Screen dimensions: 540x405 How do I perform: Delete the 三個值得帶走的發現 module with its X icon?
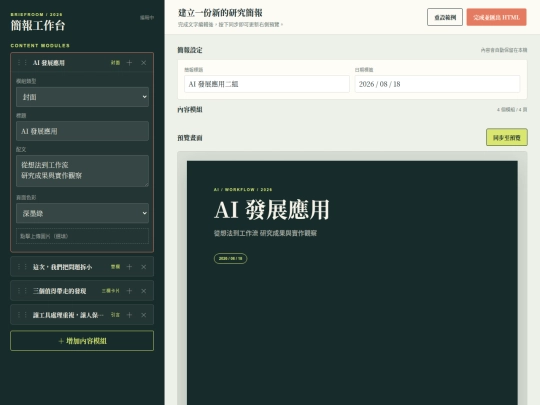tap(144, 291)
